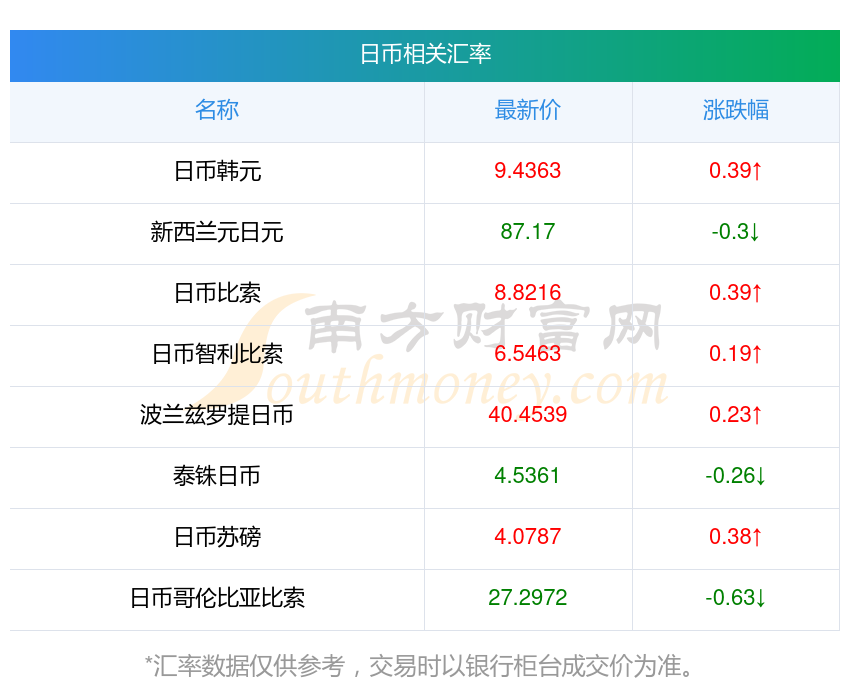Click the 日币哥伦比亚比索 row name

217,598
